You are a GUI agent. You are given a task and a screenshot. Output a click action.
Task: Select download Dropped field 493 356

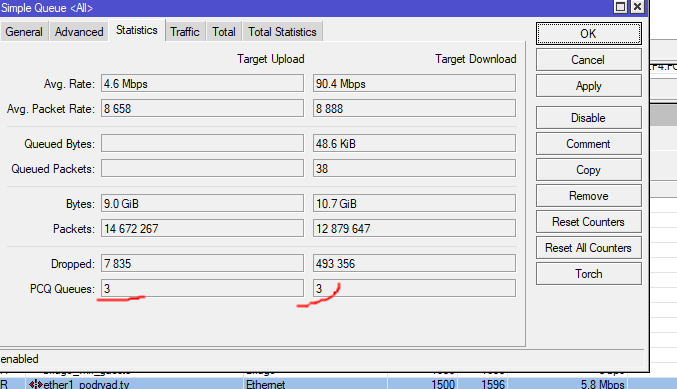[414, 263]
